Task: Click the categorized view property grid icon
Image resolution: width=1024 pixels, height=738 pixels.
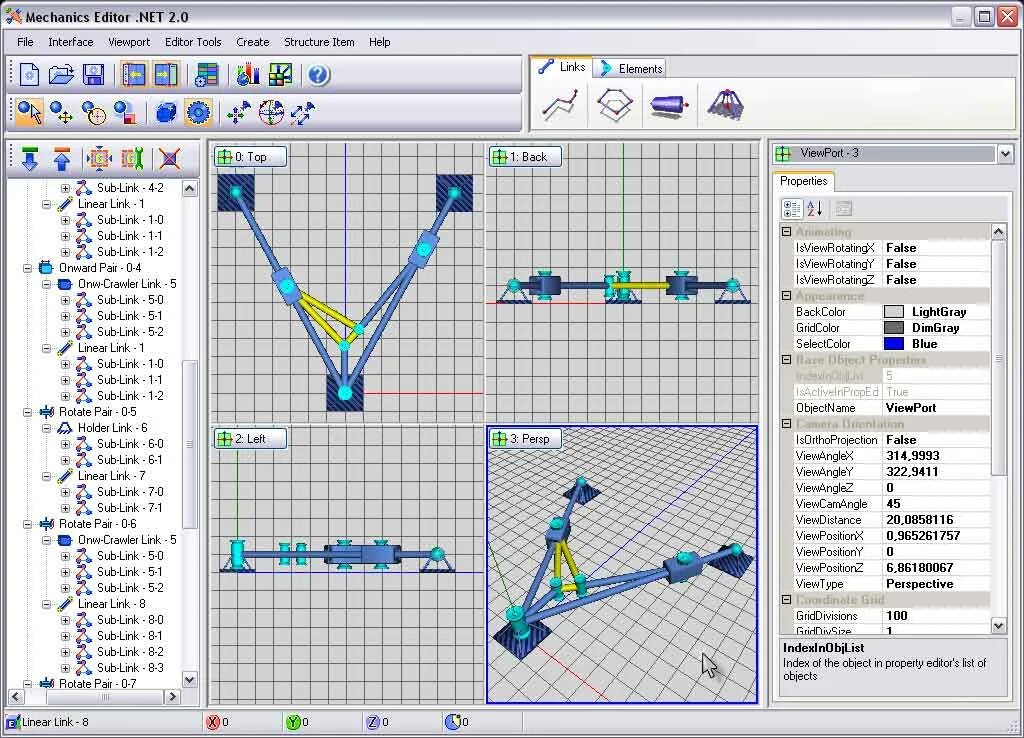Action: coord(792,209)
